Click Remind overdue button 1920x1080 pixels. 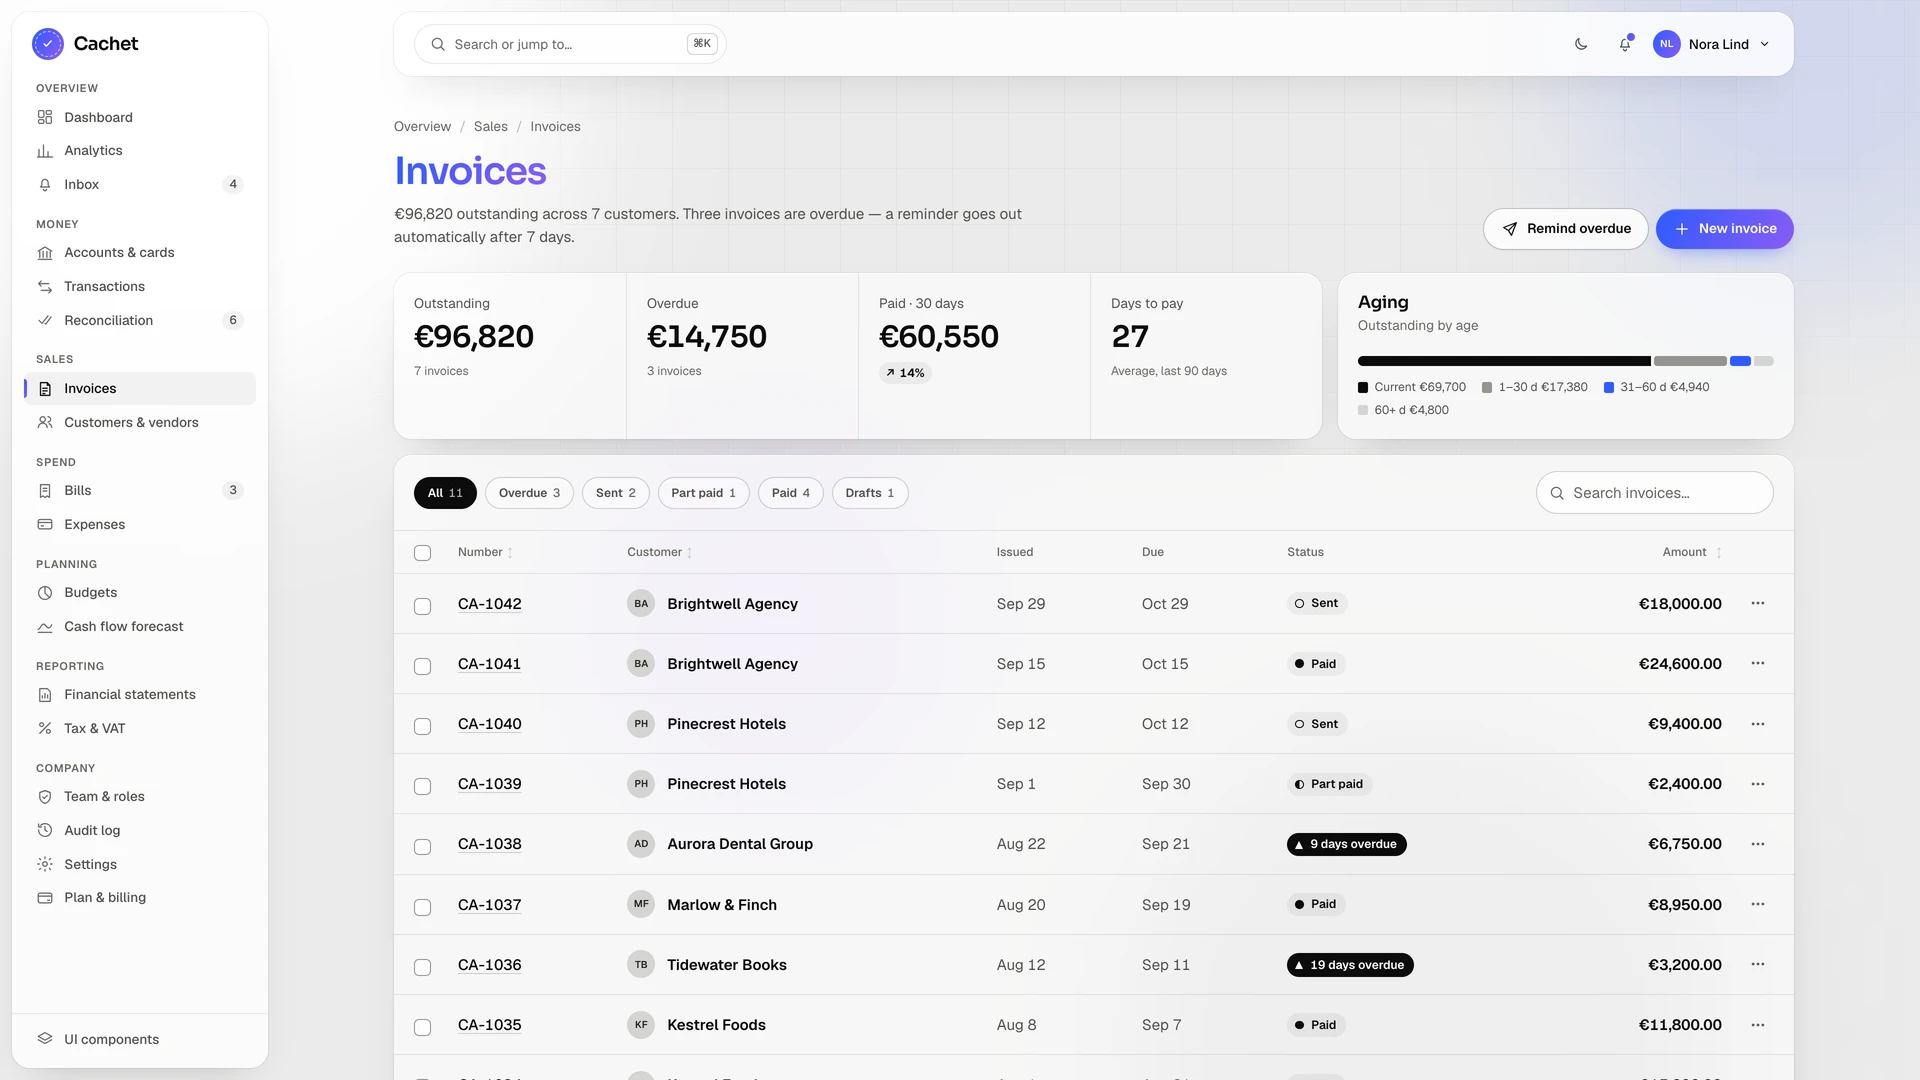pyautogui.click(x=1566, y=229)
